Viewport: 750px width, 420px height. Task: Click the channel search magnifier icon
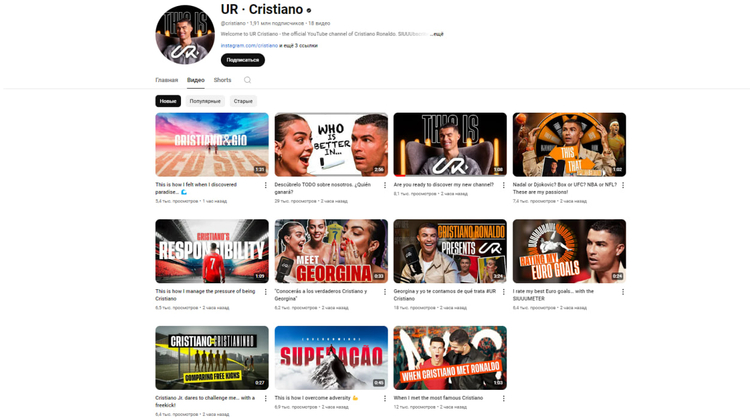[247, 80]
